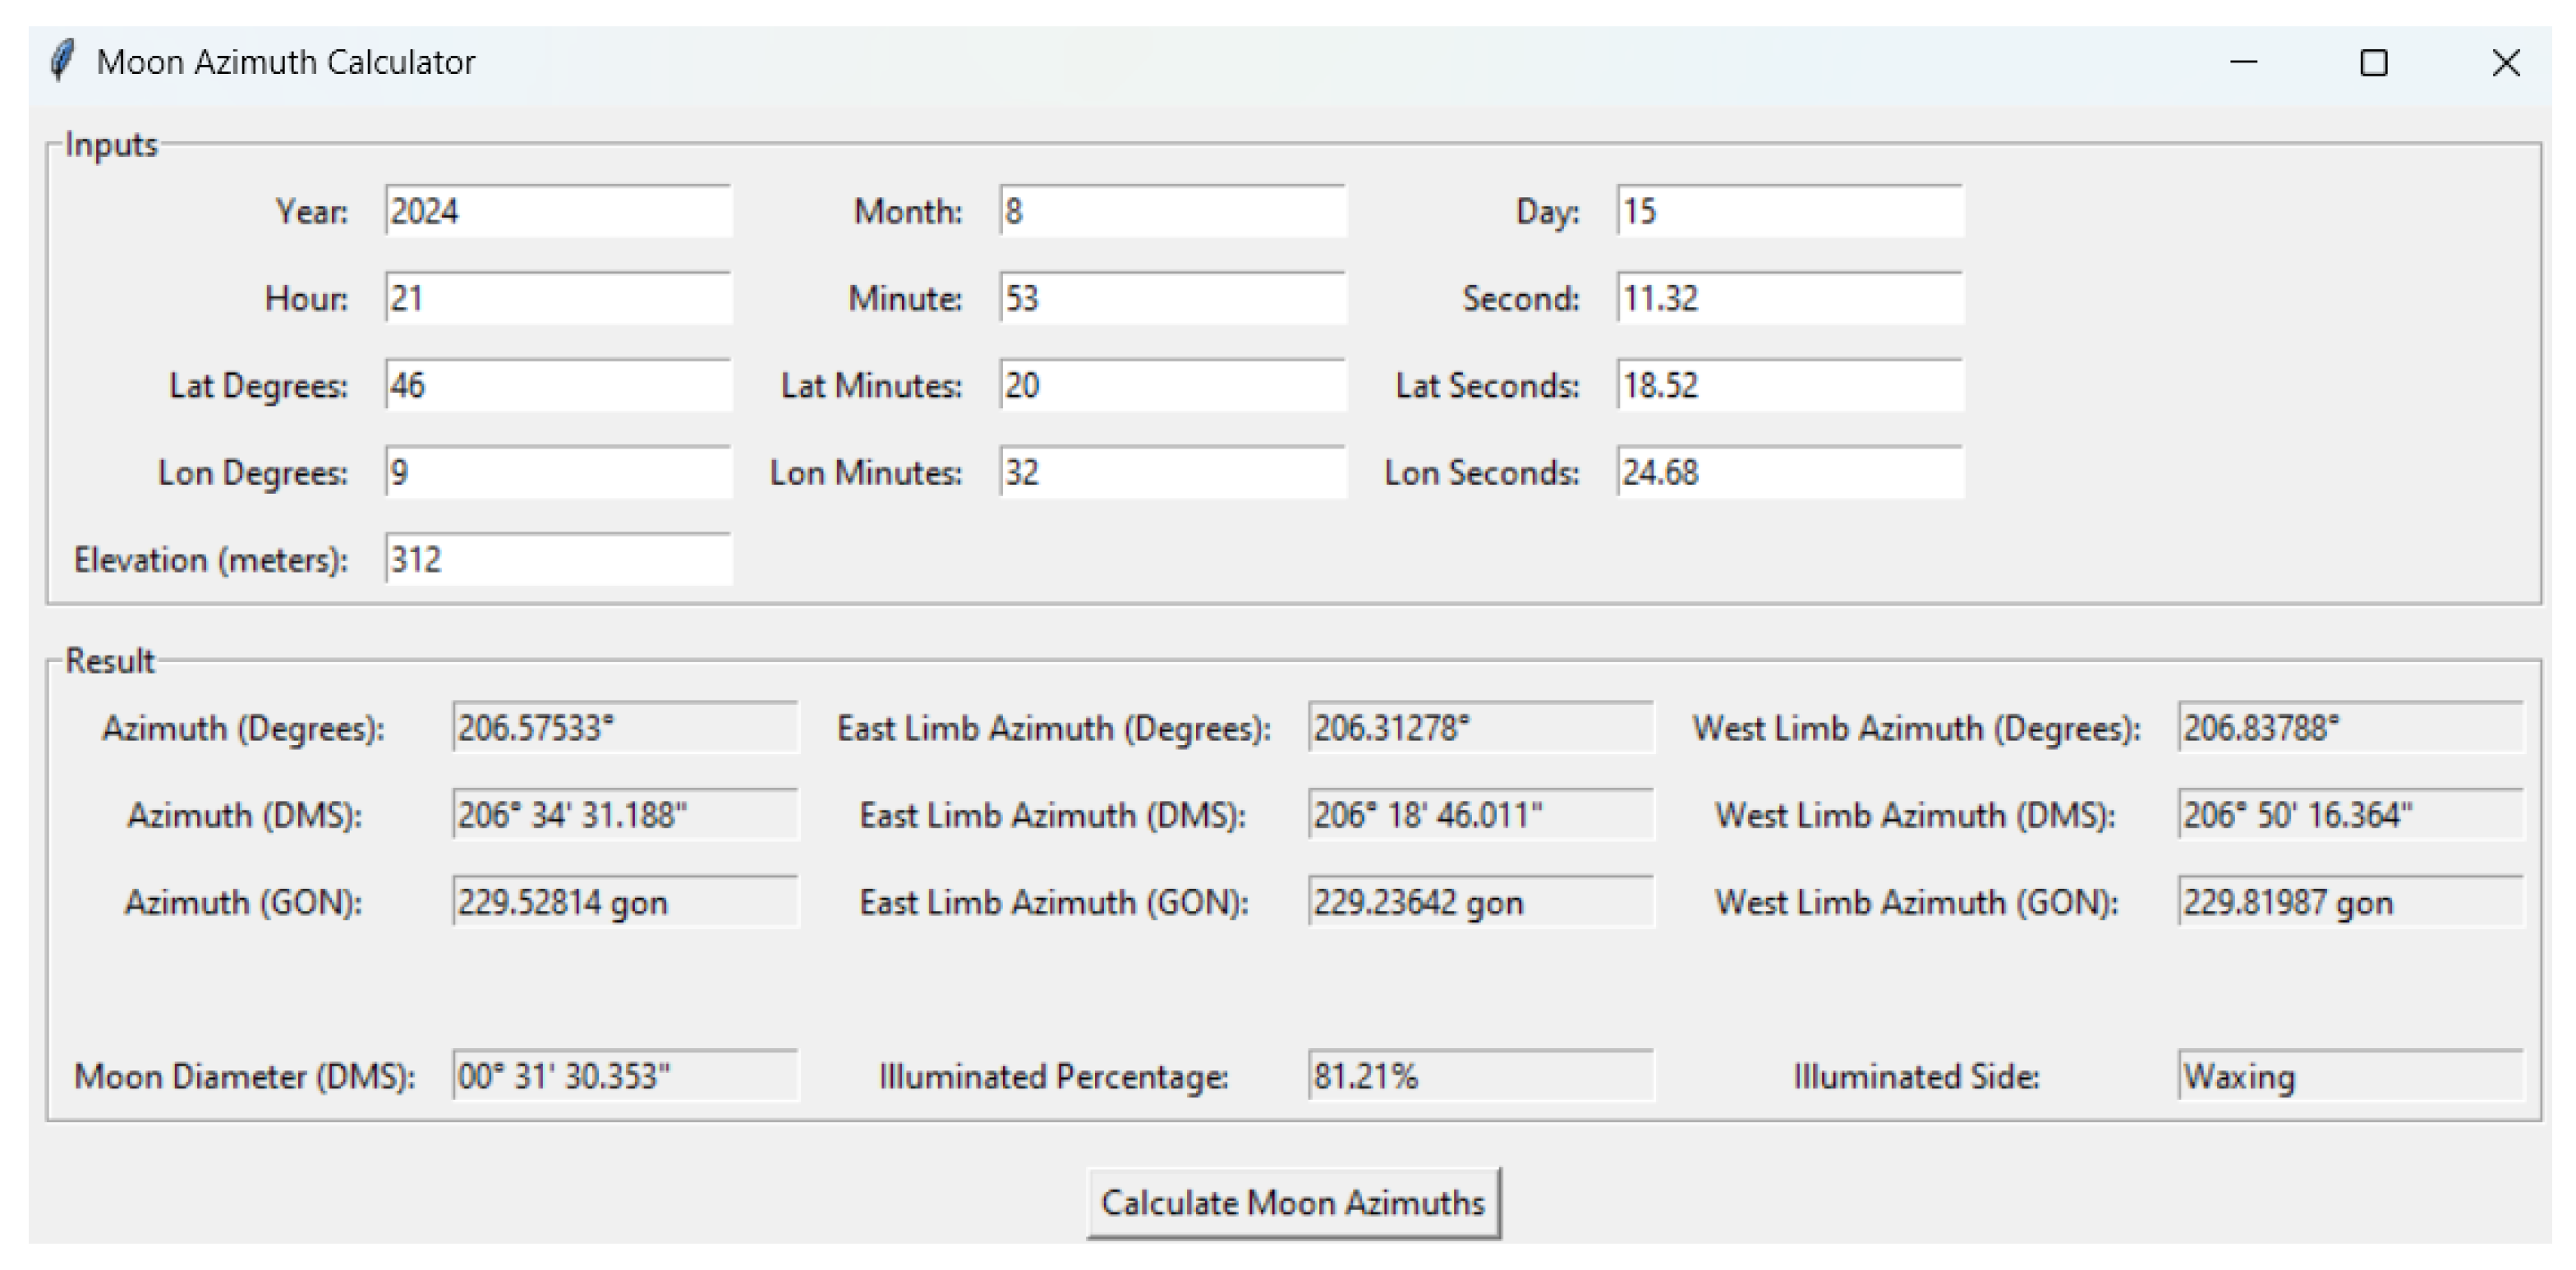Click the 'Elevation (meters):' label

click(x=211, y=560)
